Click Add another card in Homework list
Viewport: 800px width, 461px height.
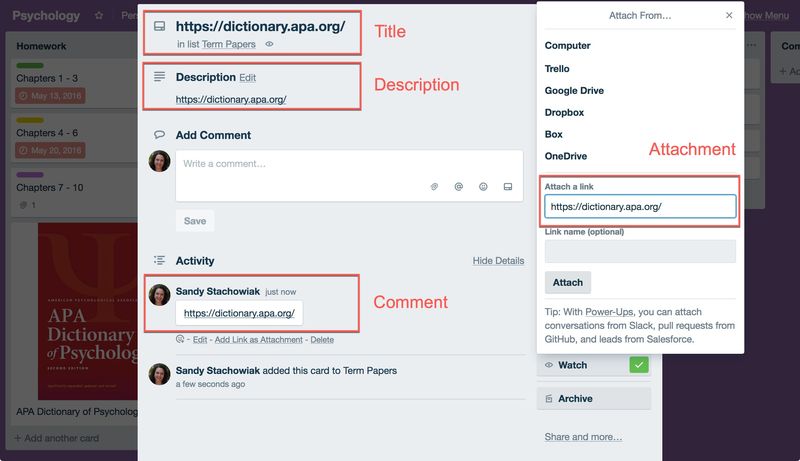[x=57, y=438]
